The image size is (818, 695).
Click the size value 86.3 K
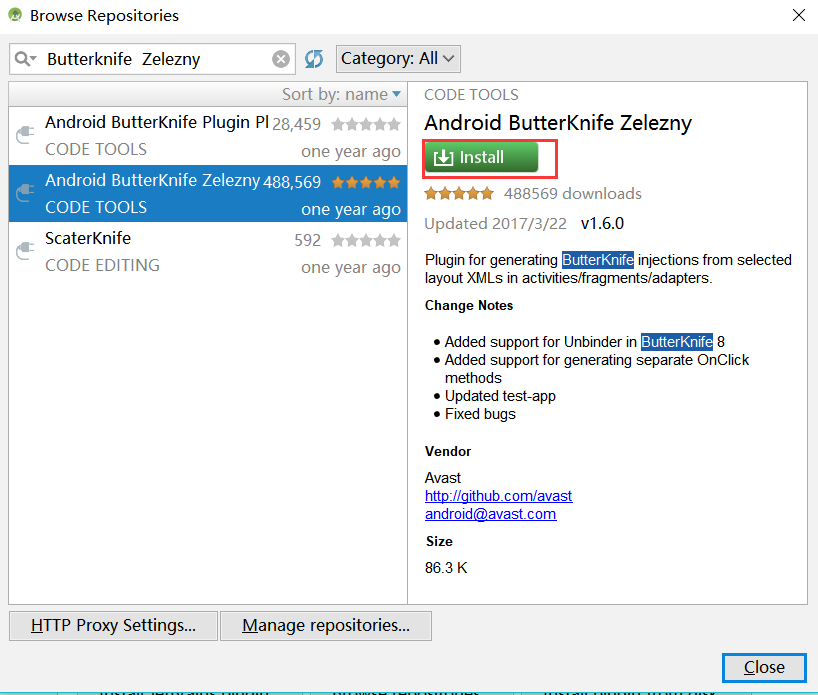(446, 568)
